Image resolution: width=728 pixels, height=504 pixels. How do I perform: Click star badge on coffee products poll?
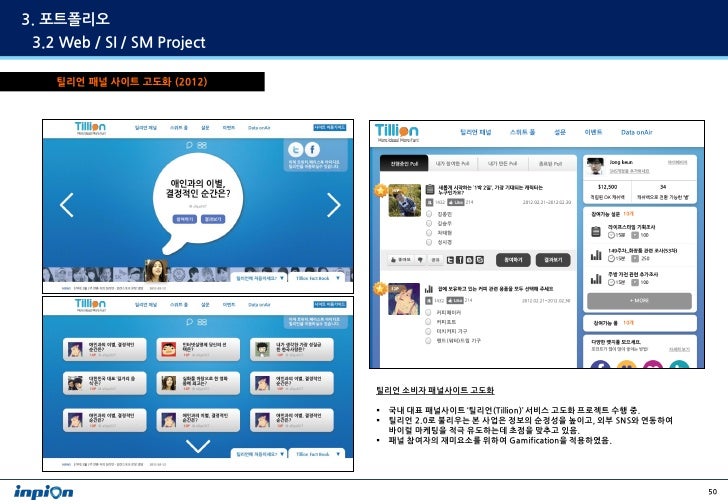pyautogui.click(x=381, y=289)
